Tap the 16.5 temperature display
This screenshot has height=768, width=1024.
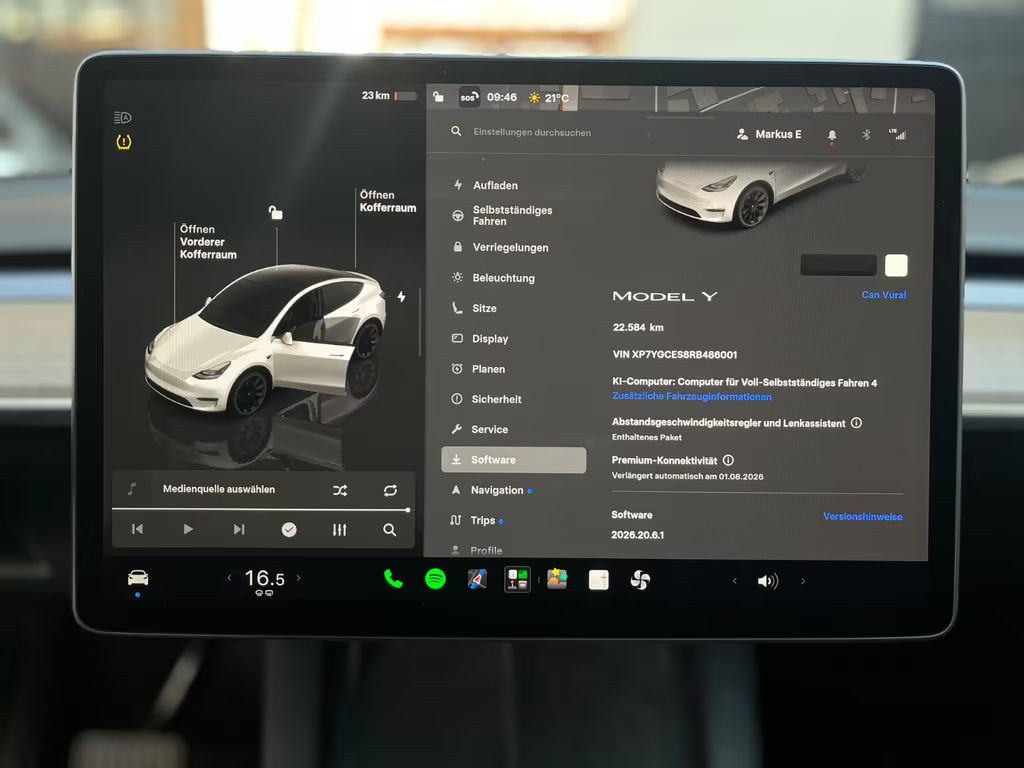tap(264, 579)
